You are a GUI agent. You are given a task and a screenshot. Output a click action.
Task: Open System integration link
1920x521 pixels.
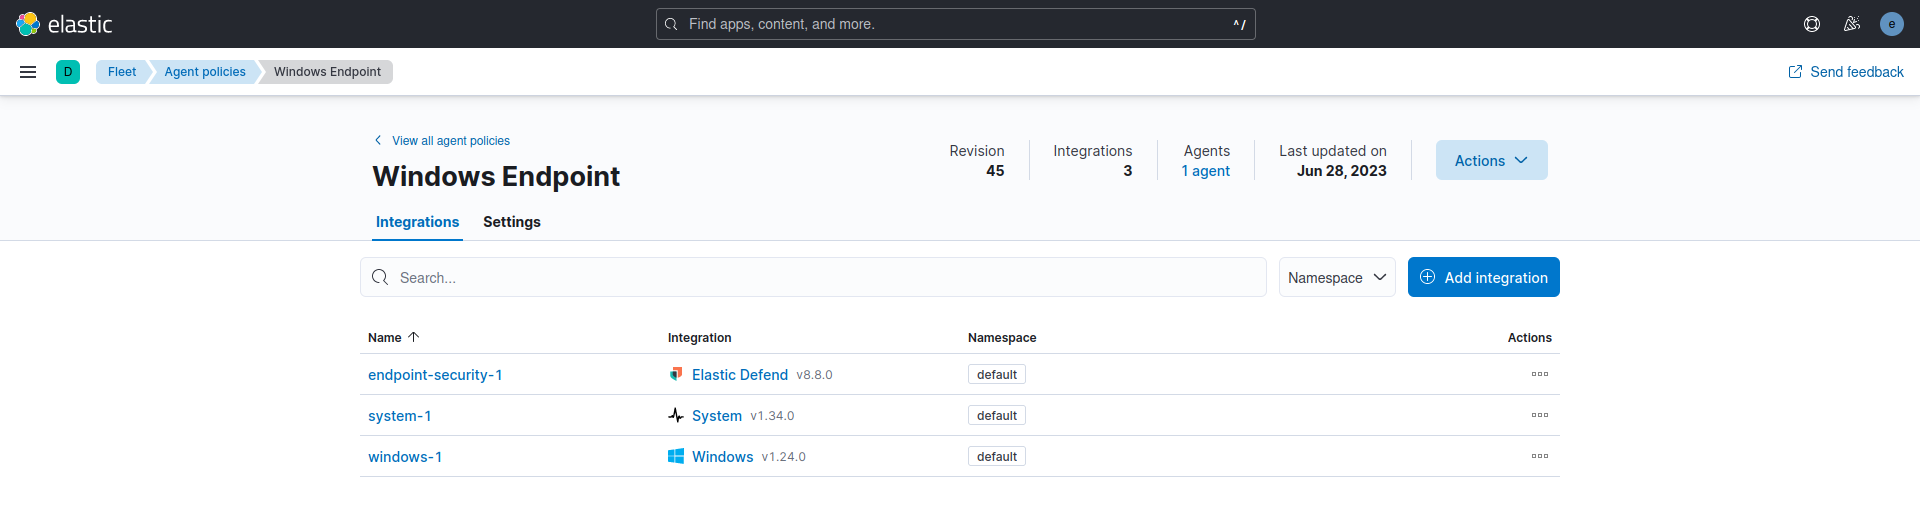tap(717, 415)
